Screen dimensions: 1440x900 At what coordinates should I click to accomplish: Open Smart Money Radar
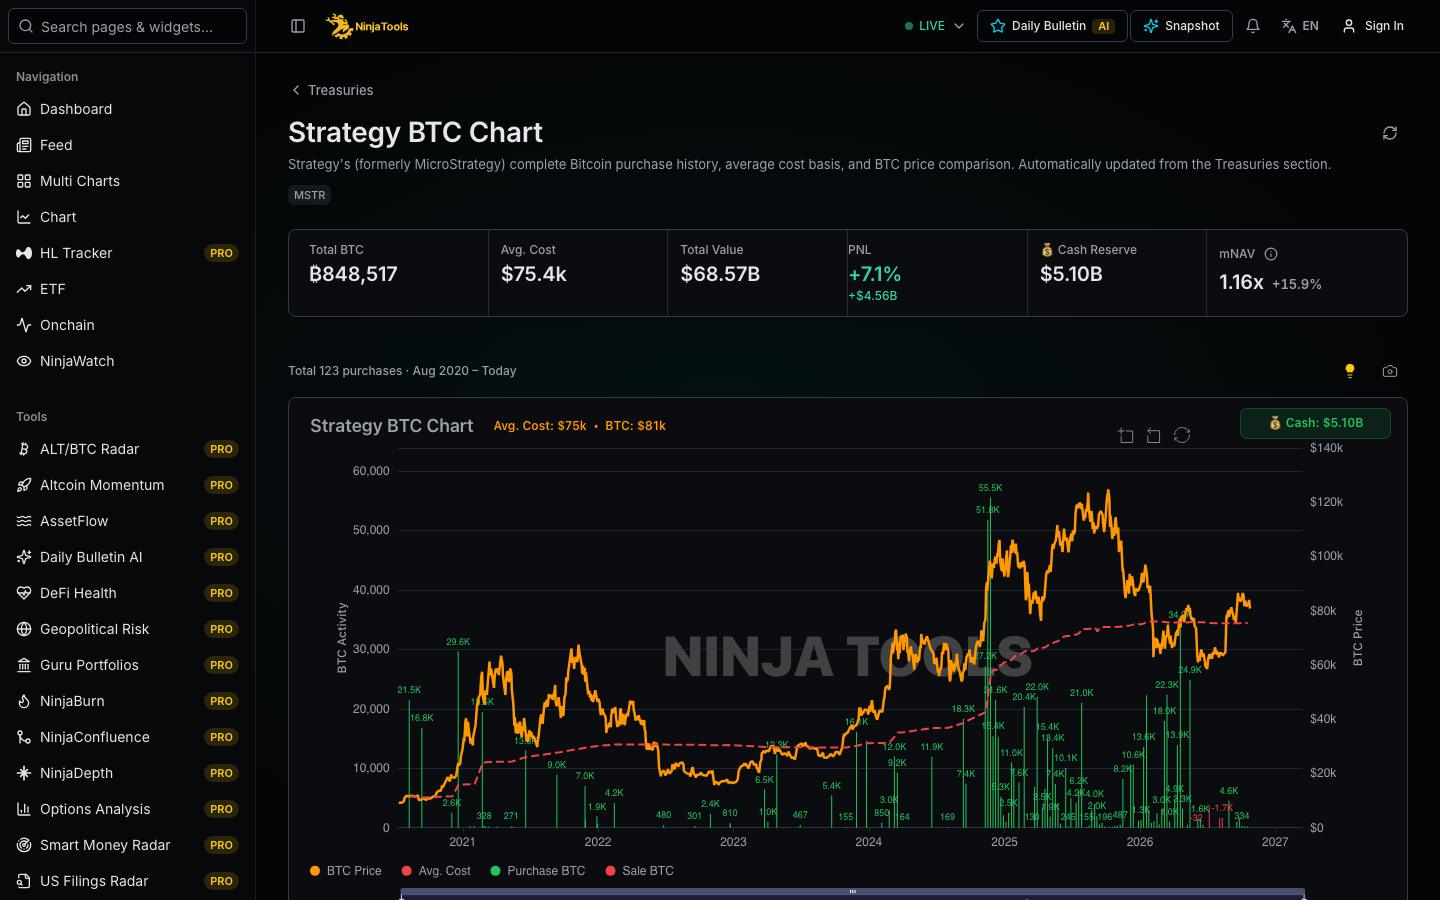coord(128,845)
